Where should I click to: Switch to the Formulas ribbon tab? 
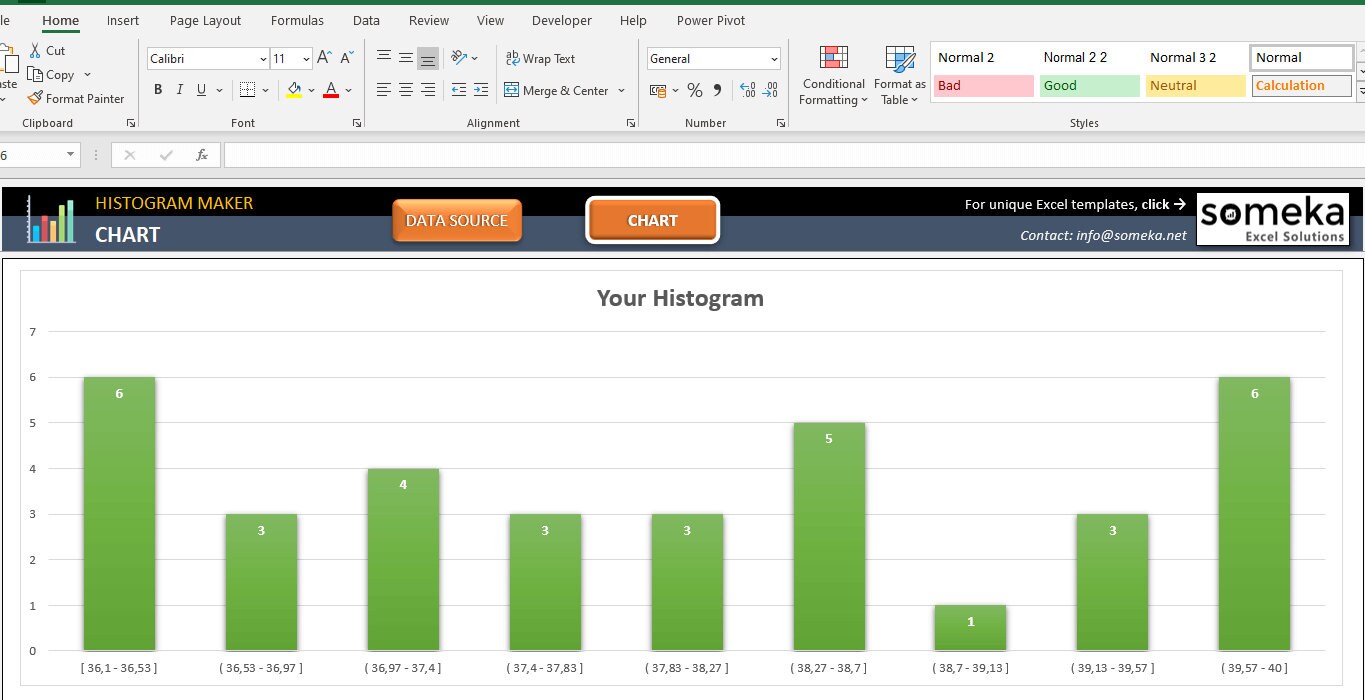[x=297, y=20]
